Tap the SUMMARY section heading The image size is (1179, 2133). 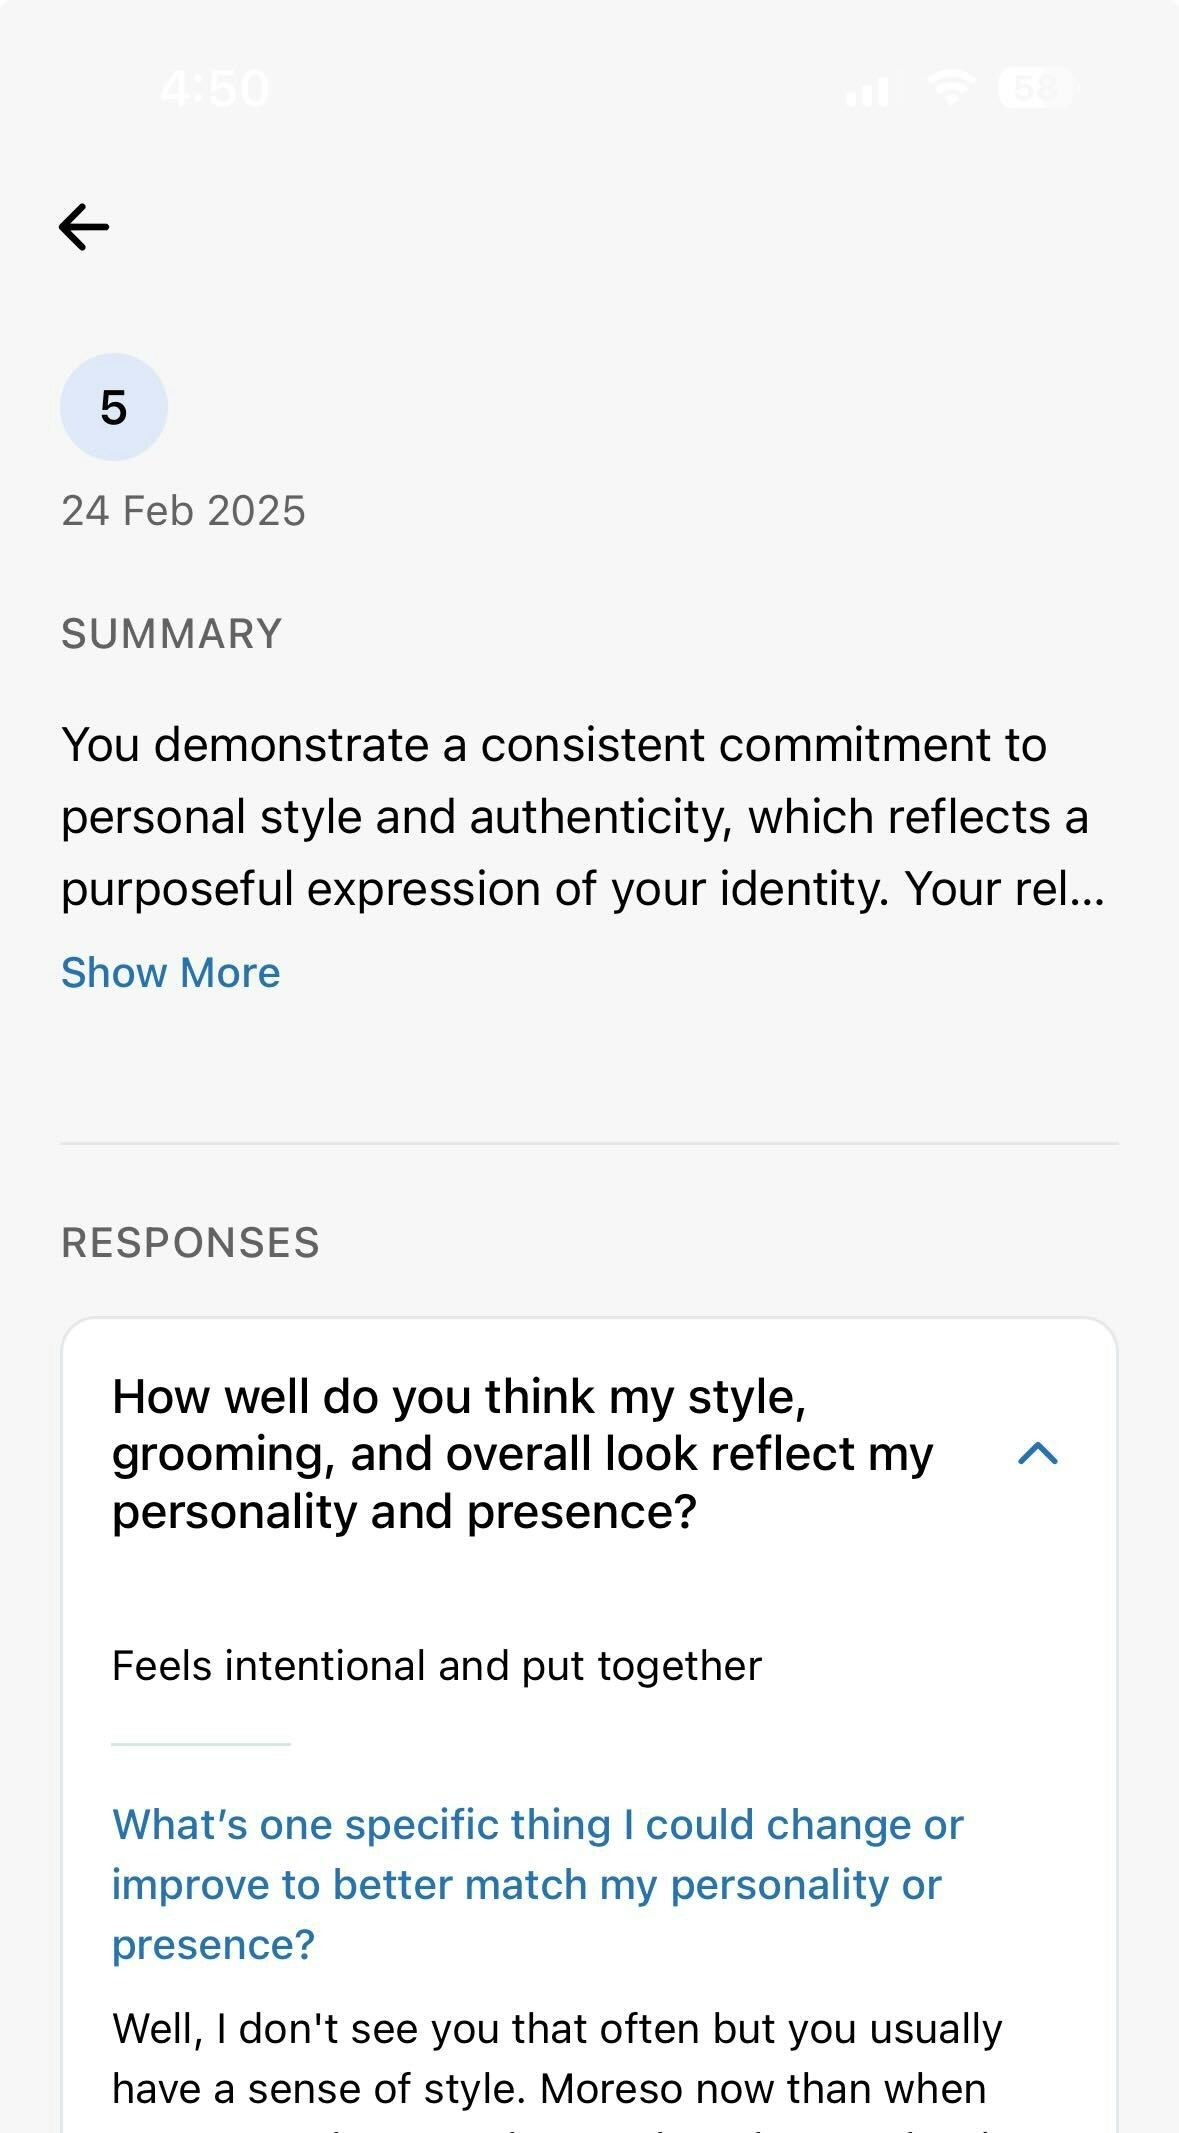pos(172,634)
